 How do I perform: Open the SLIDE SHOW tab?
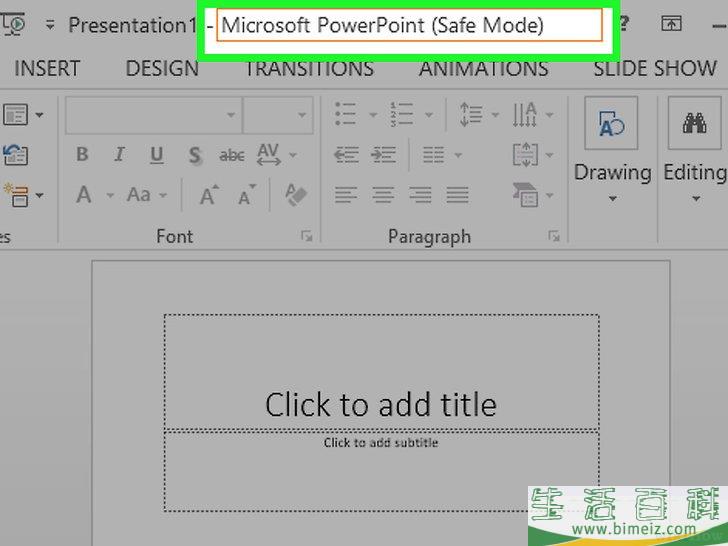655,68
